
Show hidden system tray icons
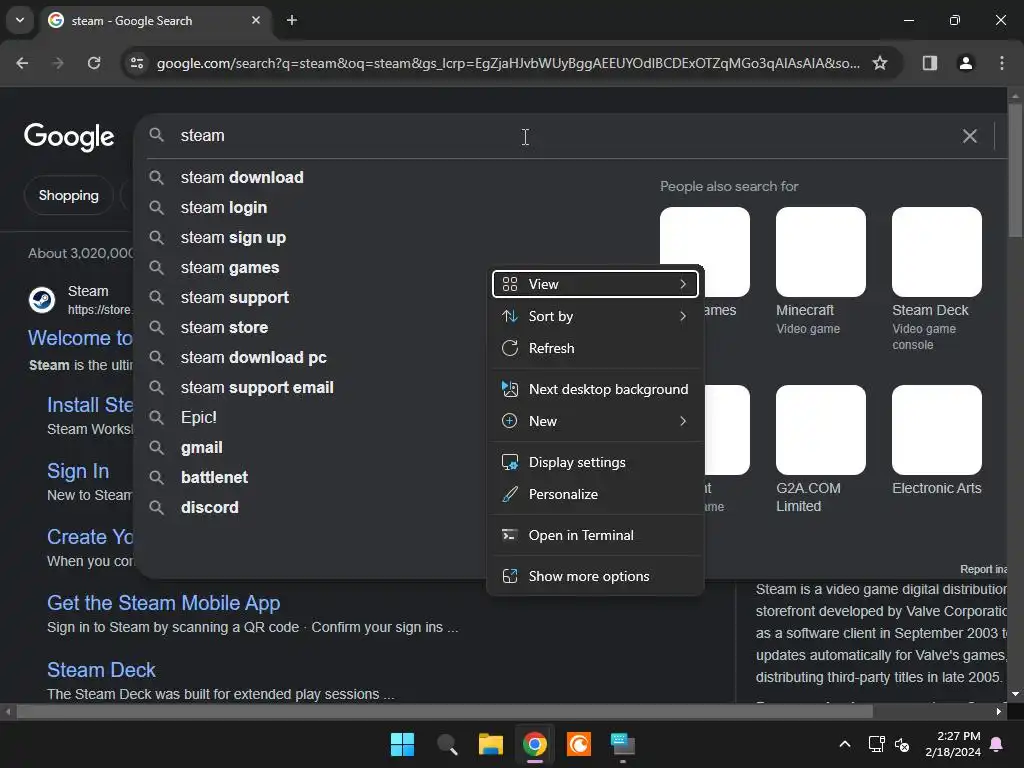tap(844, 744)
